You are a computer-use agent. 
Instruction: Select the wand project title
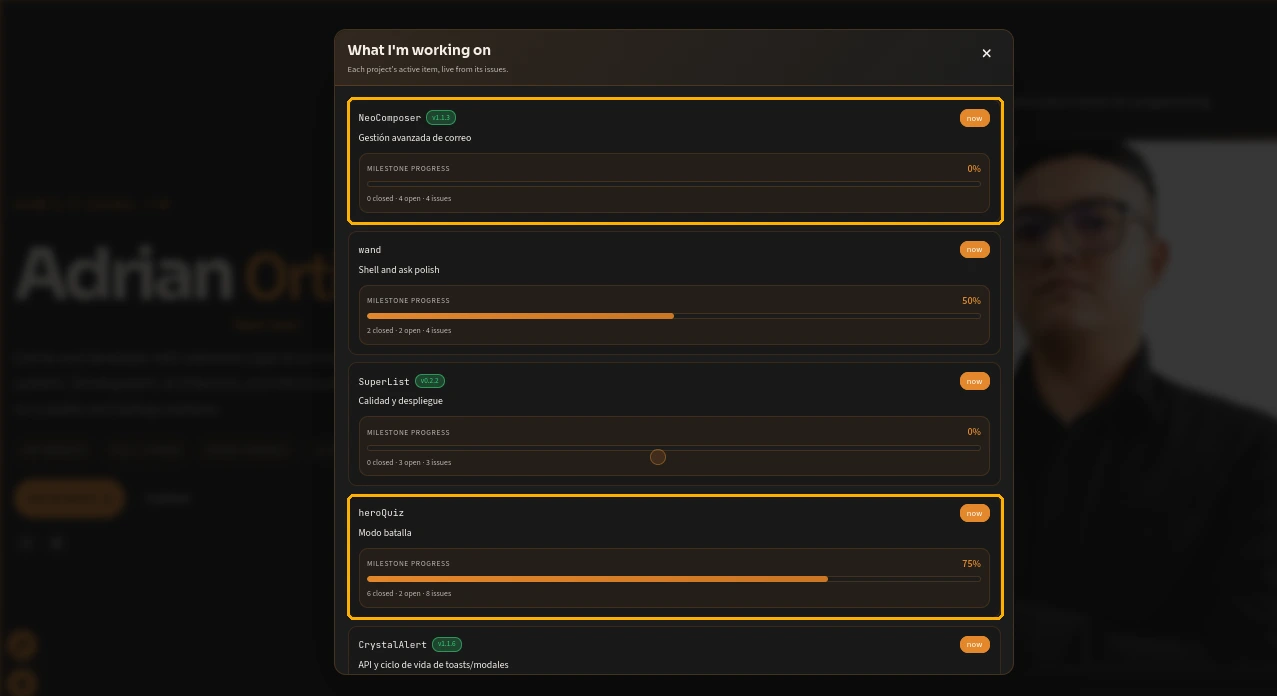pyautogui.click(x=370, y=249)
